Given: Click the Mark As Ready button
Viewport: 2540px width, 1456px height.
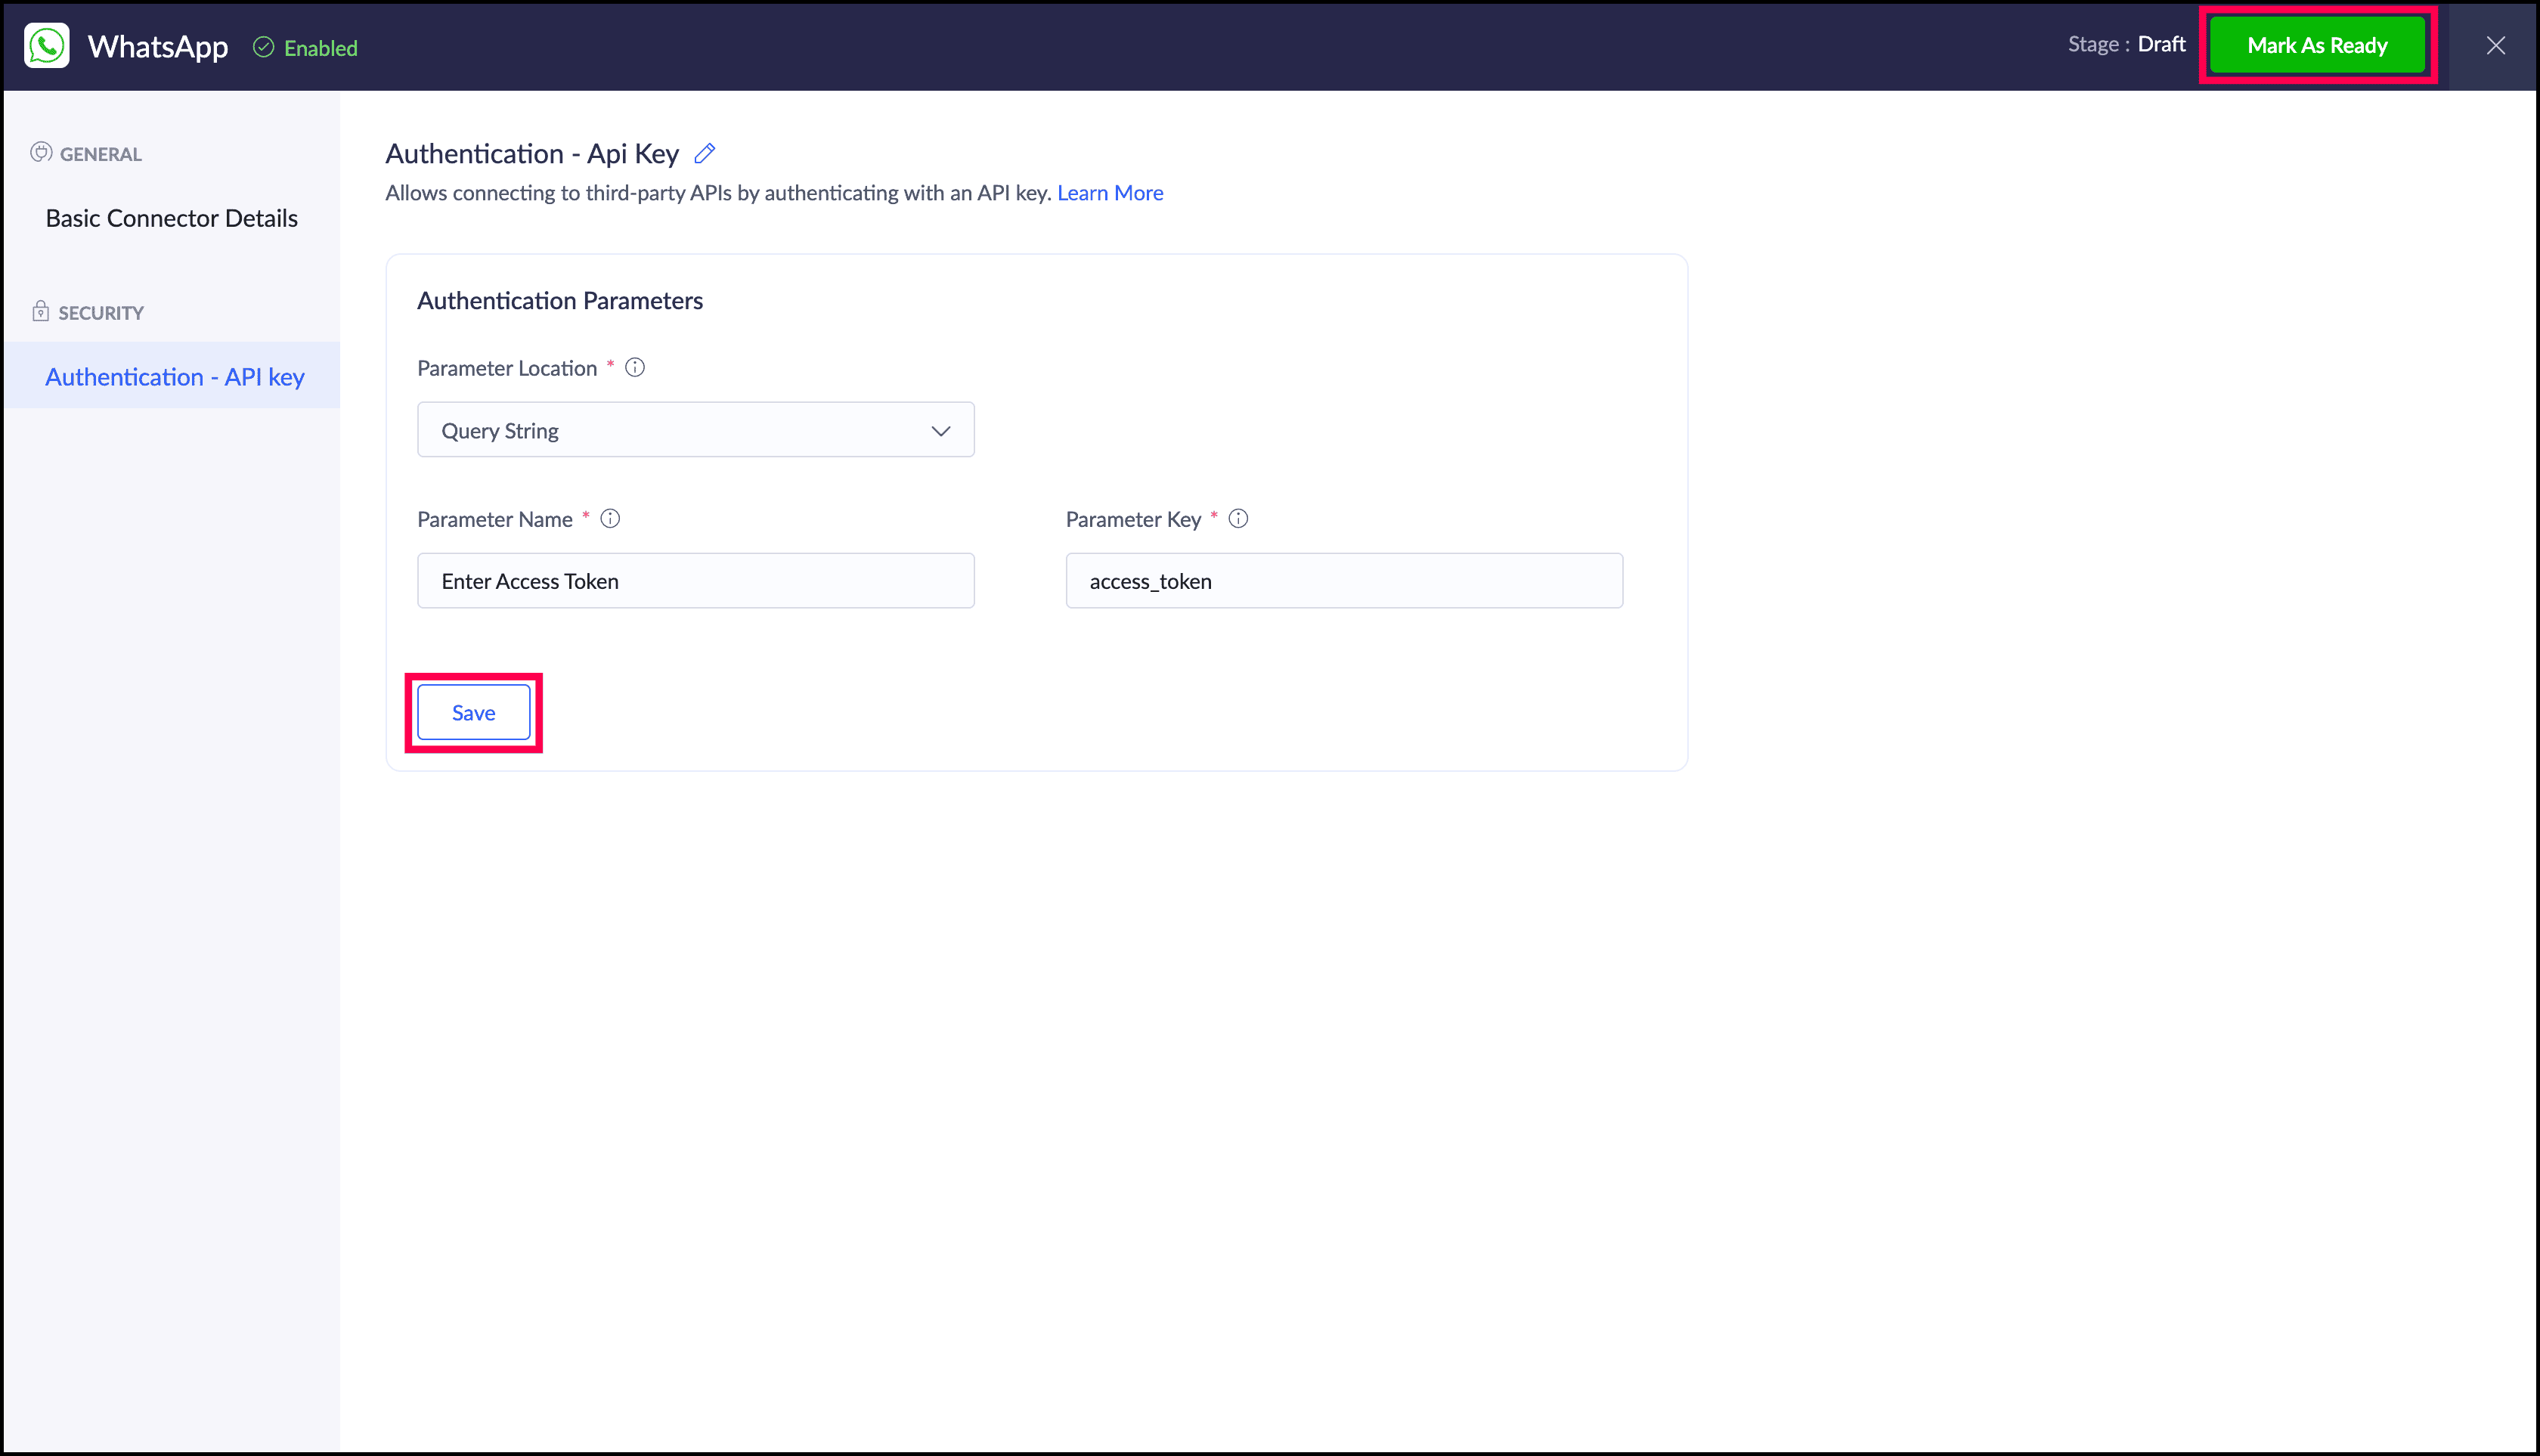Looking at the screenshot, I should 2316,46.
